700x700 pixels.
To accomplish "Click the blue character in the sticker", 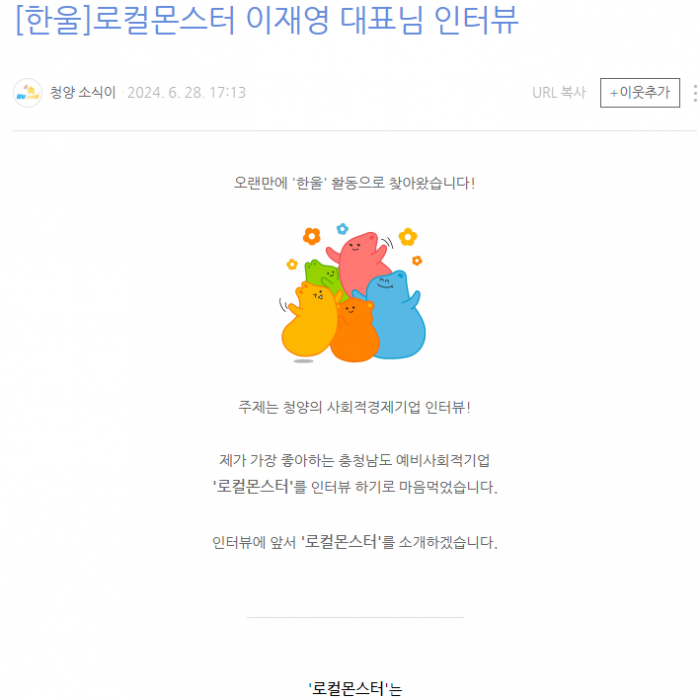I will point(395,315).
